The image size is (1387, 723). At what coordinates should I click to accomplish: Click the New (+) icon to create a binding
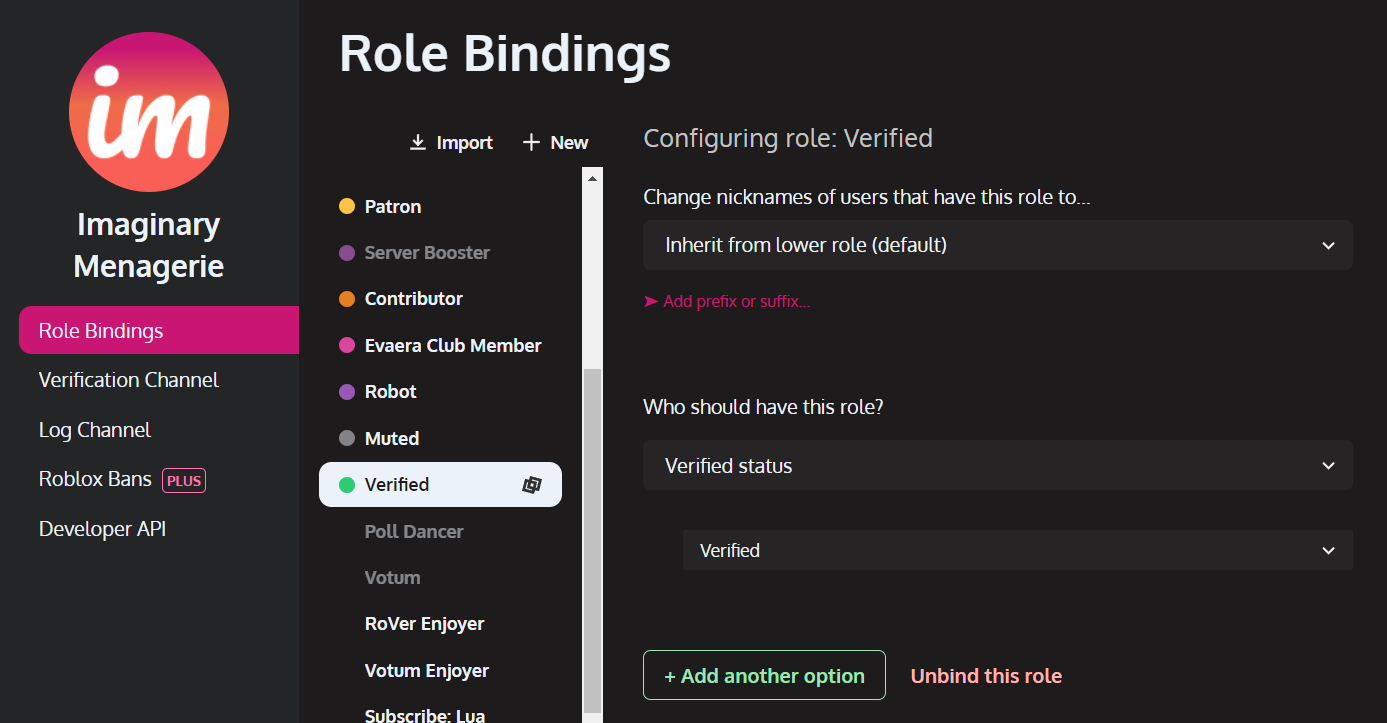point(529,142)
